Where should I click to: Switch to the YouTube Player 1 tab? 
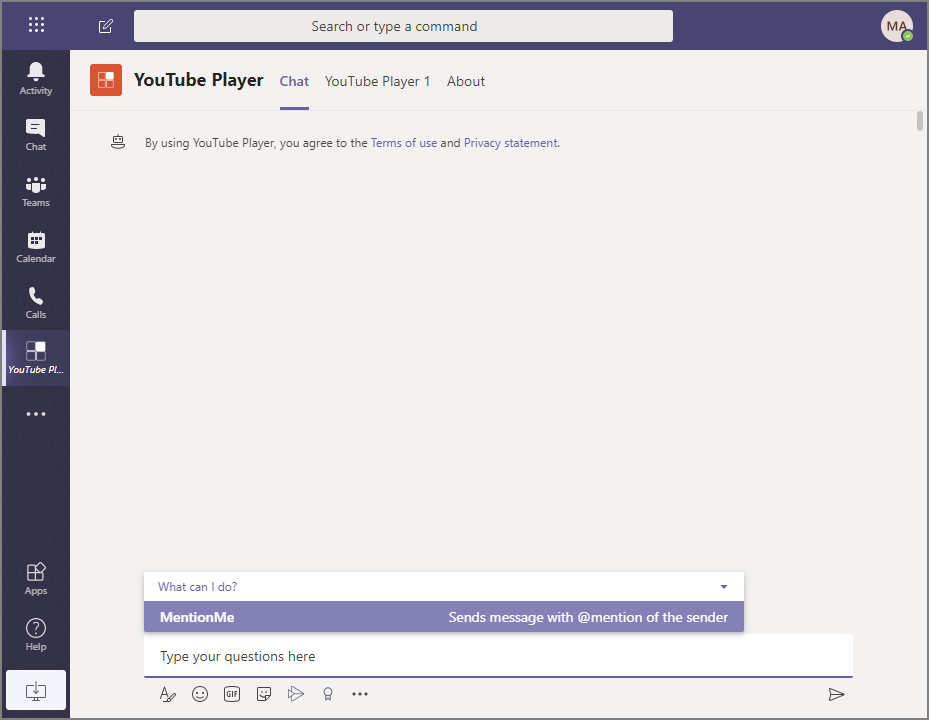coord(377,81)
